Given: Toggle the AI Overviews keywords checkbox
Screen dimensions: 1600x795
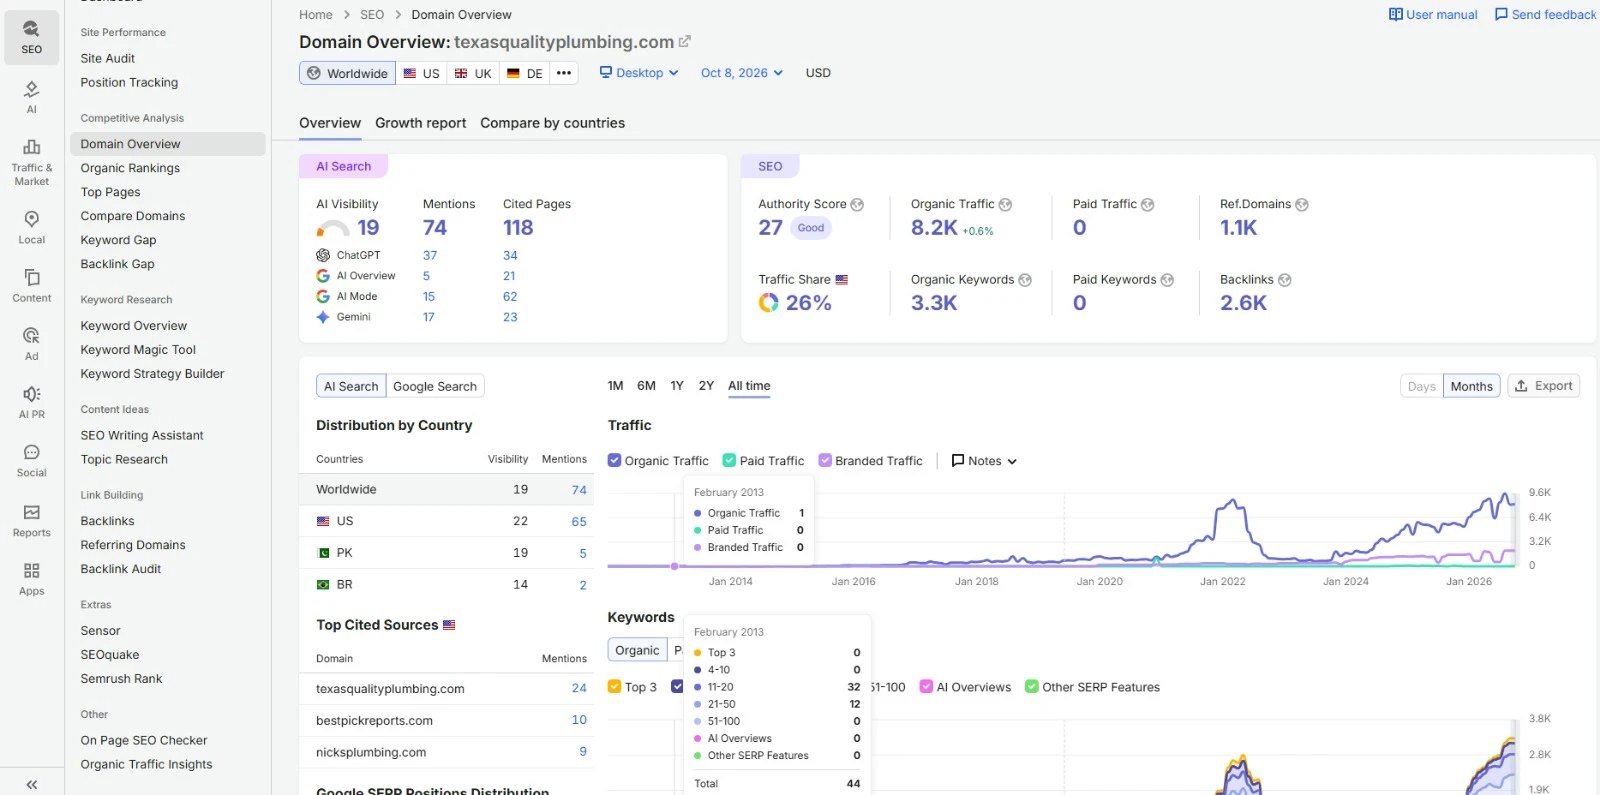Looking at the screenshot, I should (x=926, y=686).
